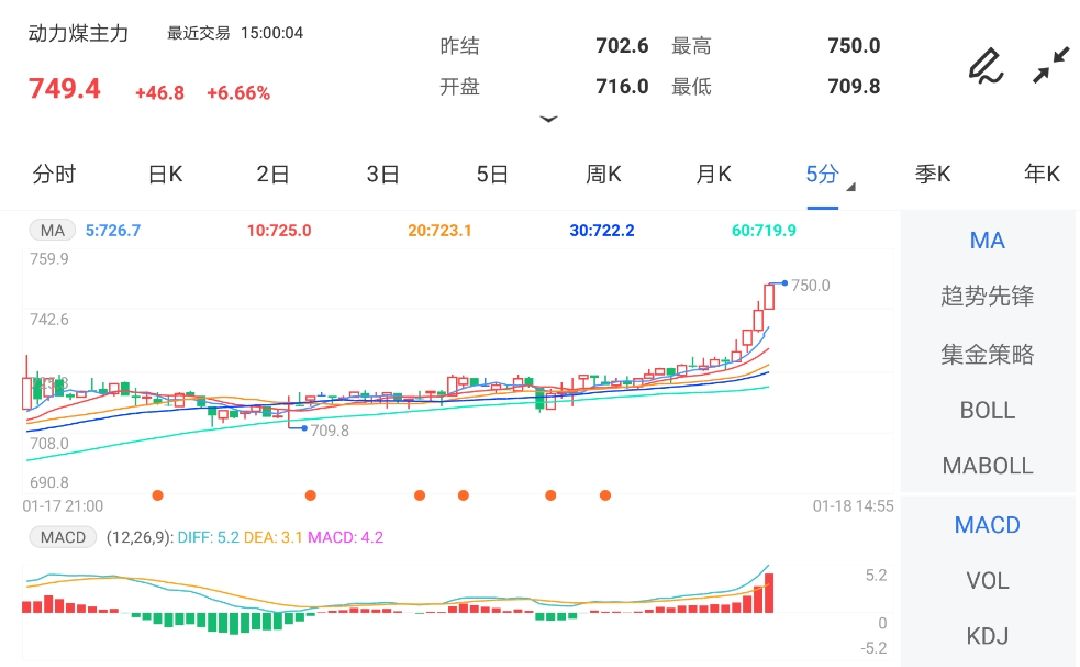Click the MACD: 4.2 reading
The image size is (1080, 667).
point(345,537)
